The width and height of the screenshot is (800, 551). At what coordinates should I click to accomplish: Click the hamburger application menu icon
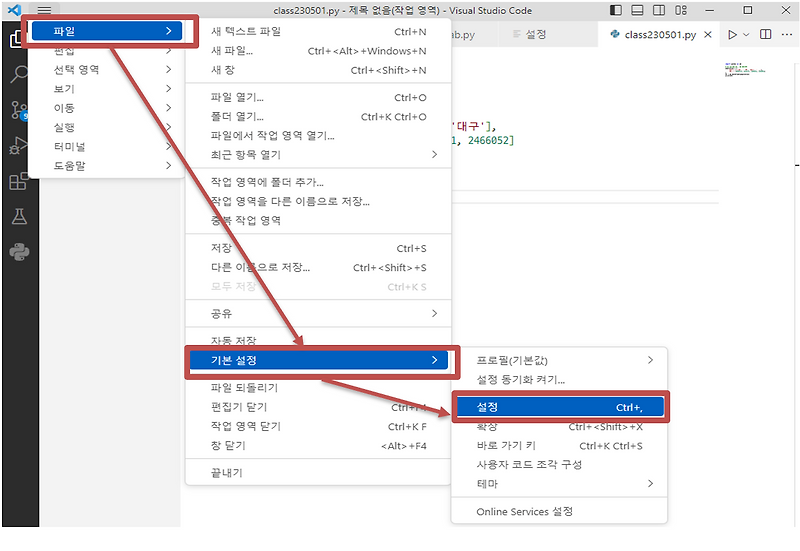click(x=44, y=10)
